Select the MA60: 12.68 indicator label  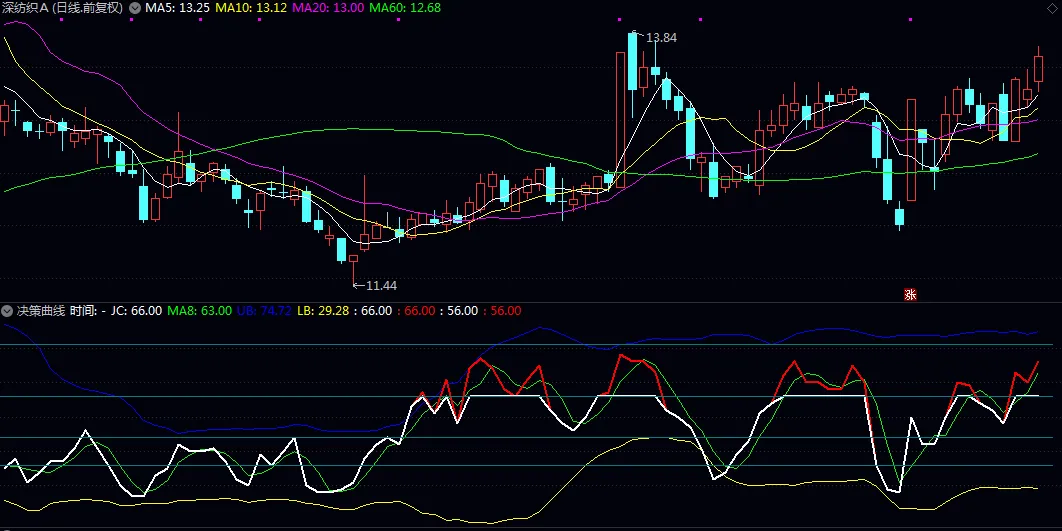tap(404, 8)
